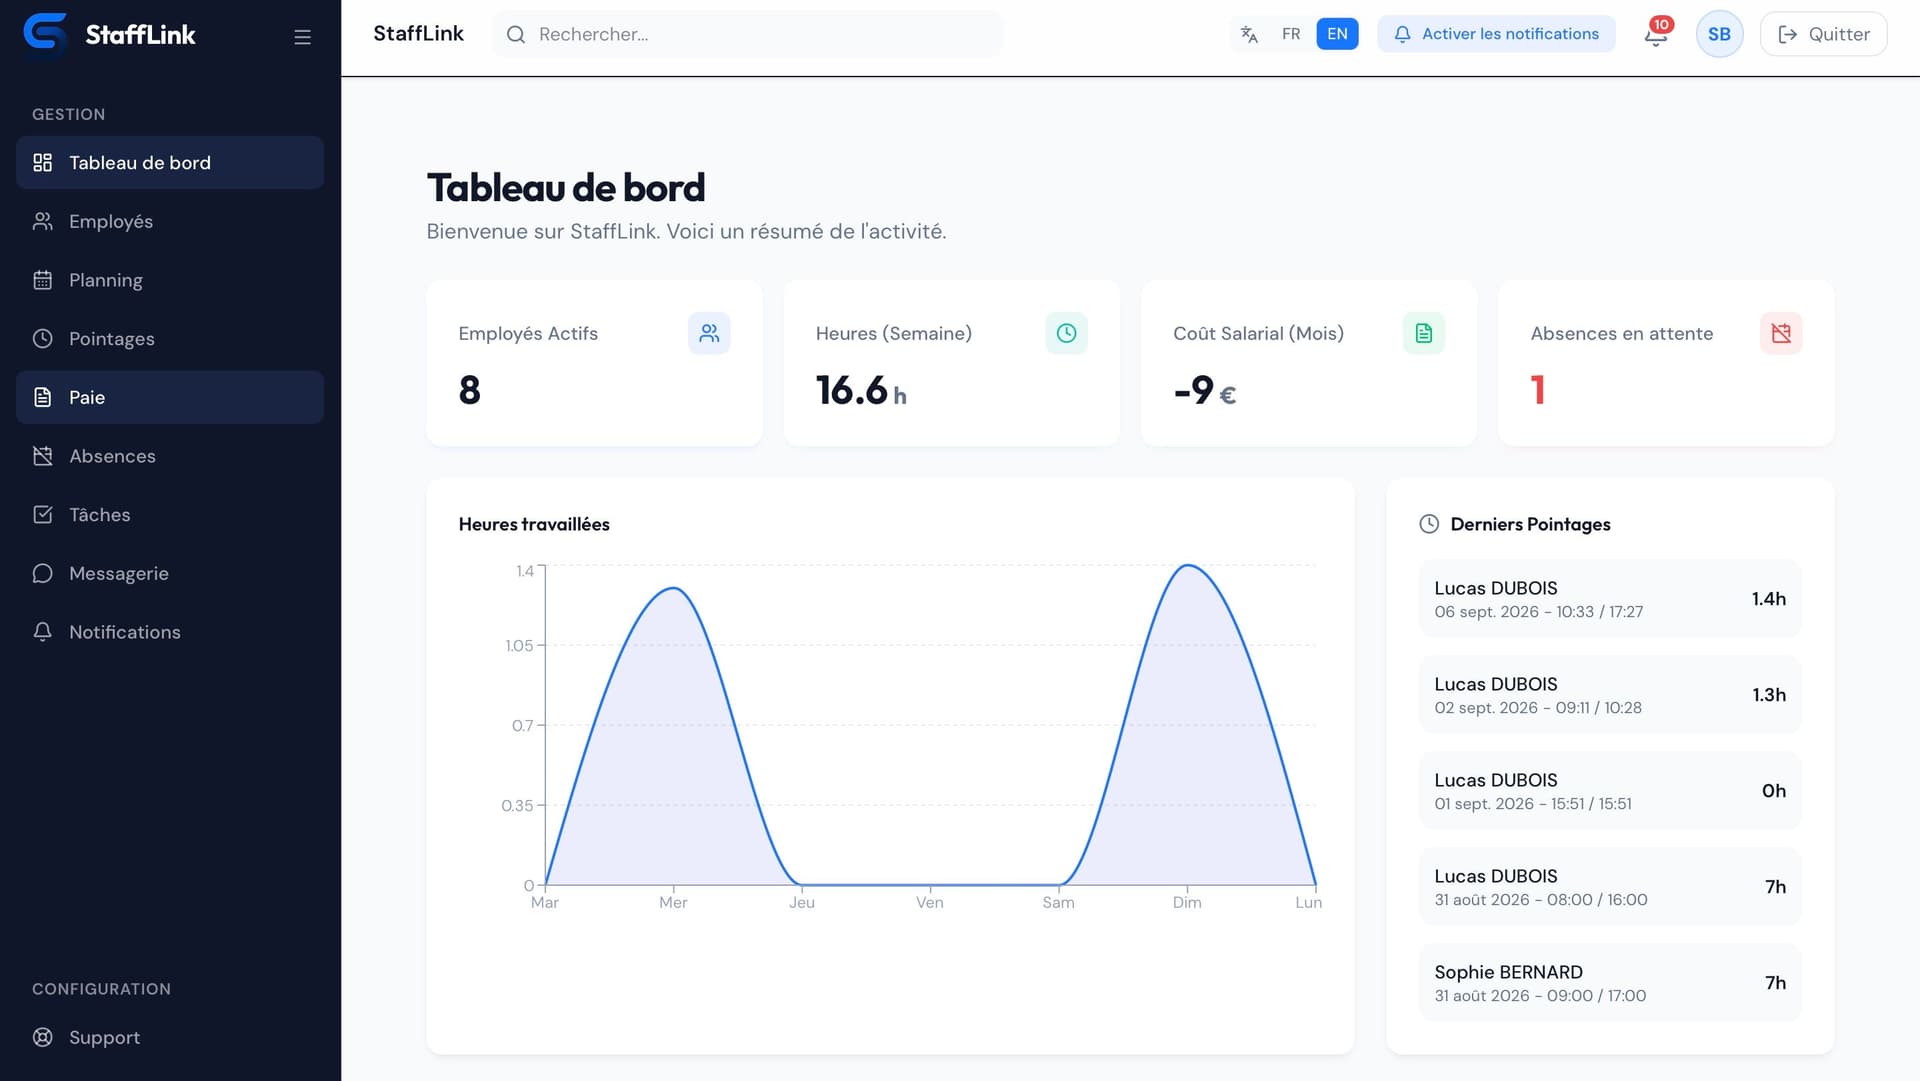Viewport: 1920px width, 1081px height.
Task: Select Lucas DUBOIS 02 sept. 2026 entry
Action: (x=1610, y=694)
